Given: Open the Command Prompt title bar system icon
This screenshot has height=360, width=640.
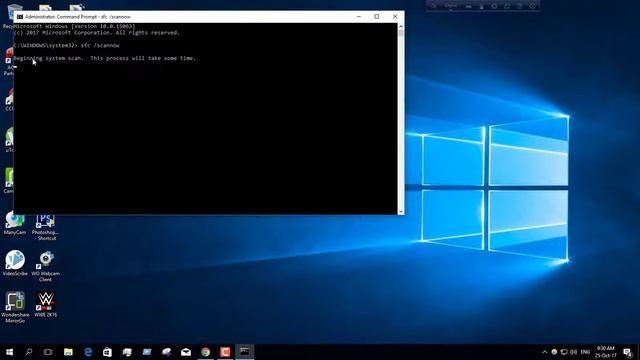Looking at the screenshot, I should pyautogui.click(x=20, y=17).
